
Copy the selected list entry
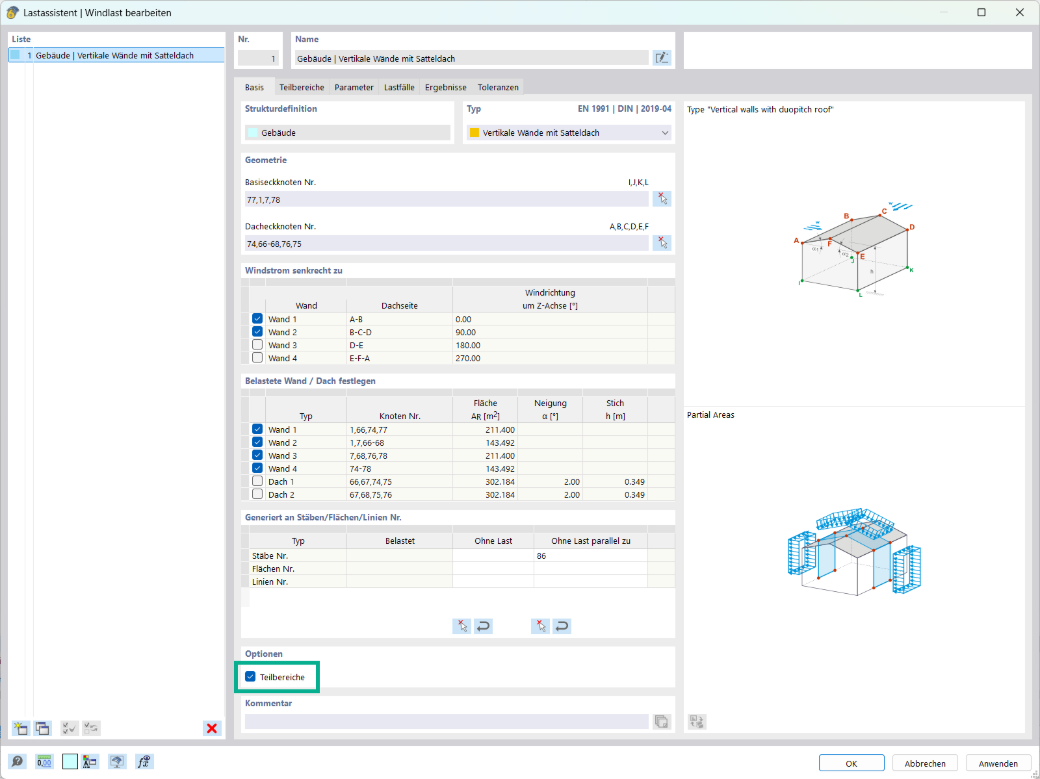coord(42,728)
